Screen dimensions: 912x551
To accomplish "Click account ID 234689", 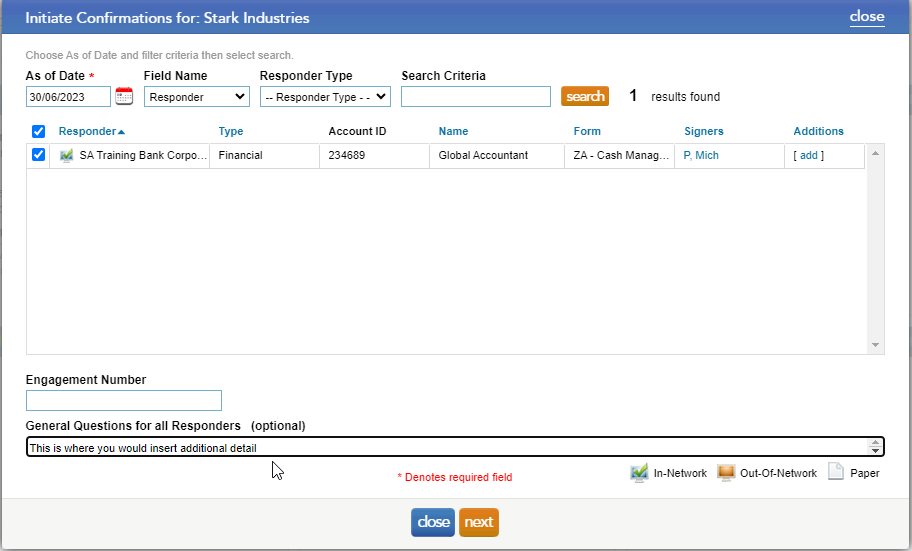I will click(x=347, y=155).
